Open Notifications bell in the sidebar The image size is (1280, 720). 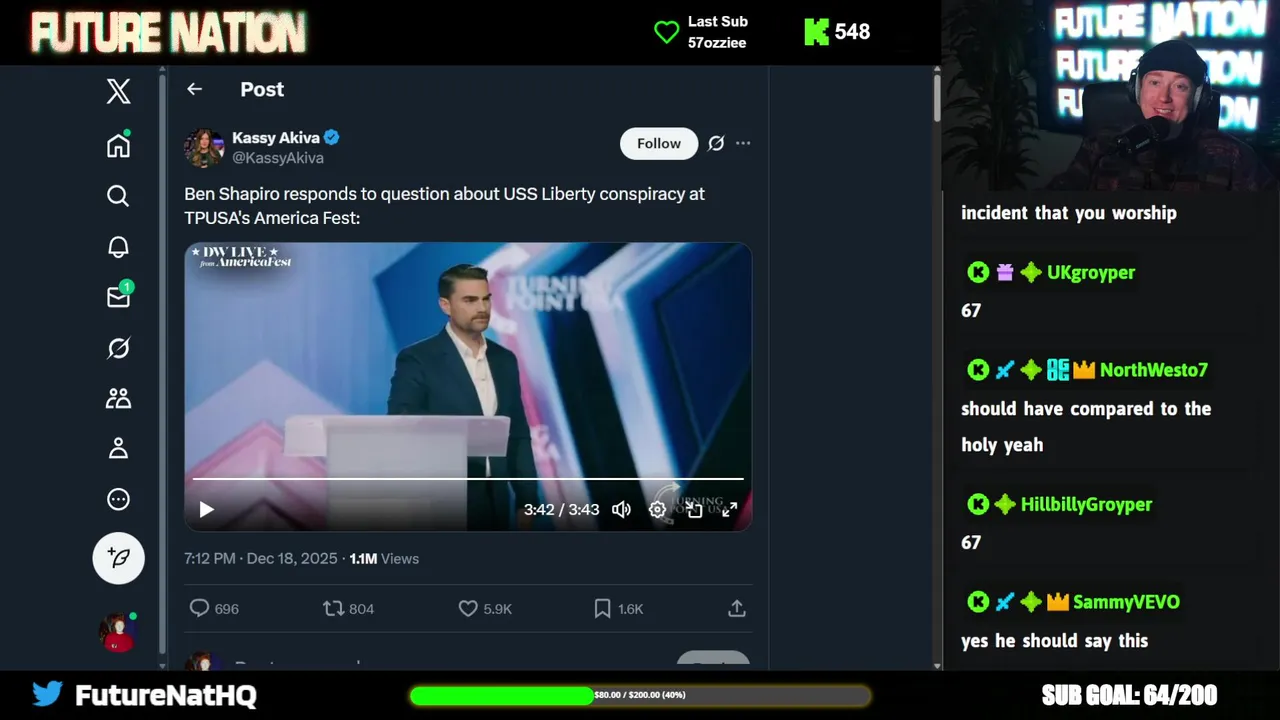pyautogui.click(x=118, y=246)
